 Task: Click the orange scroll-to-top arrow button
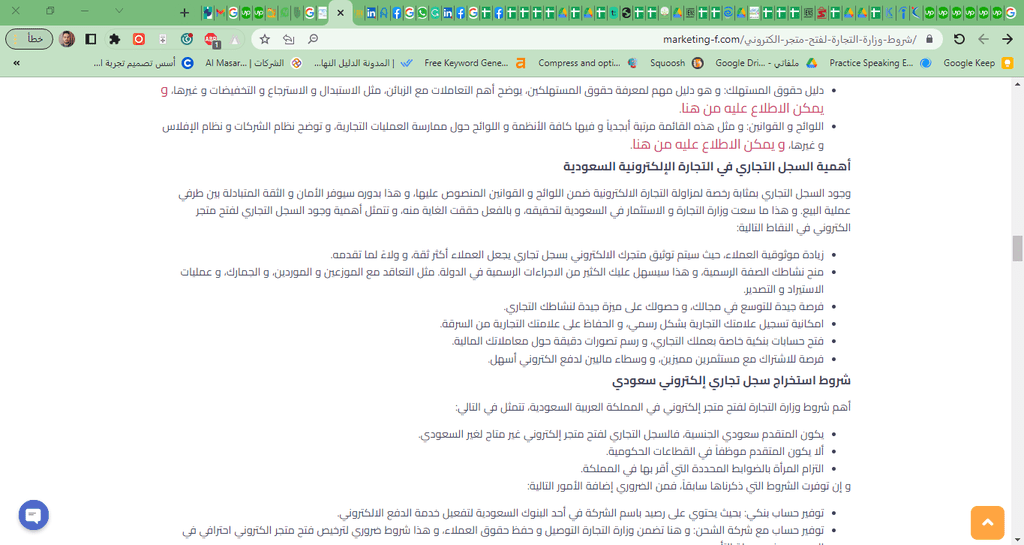tap(987, 522)
